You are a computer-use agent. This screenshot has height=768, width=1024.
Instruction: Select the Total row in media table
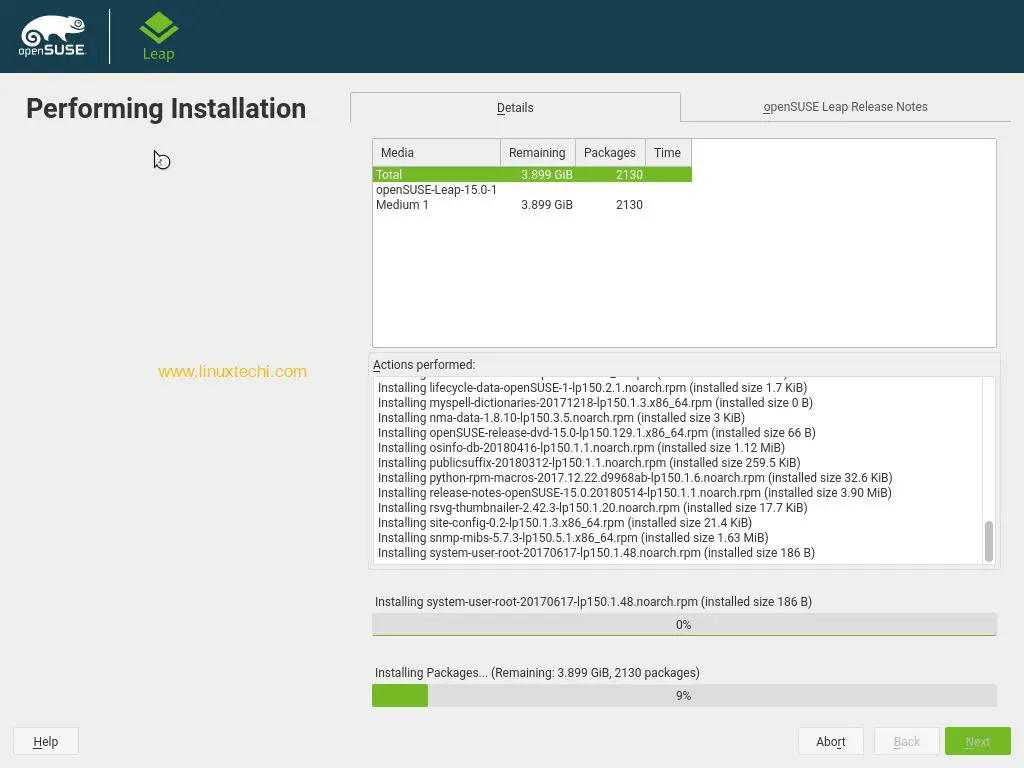532,174
